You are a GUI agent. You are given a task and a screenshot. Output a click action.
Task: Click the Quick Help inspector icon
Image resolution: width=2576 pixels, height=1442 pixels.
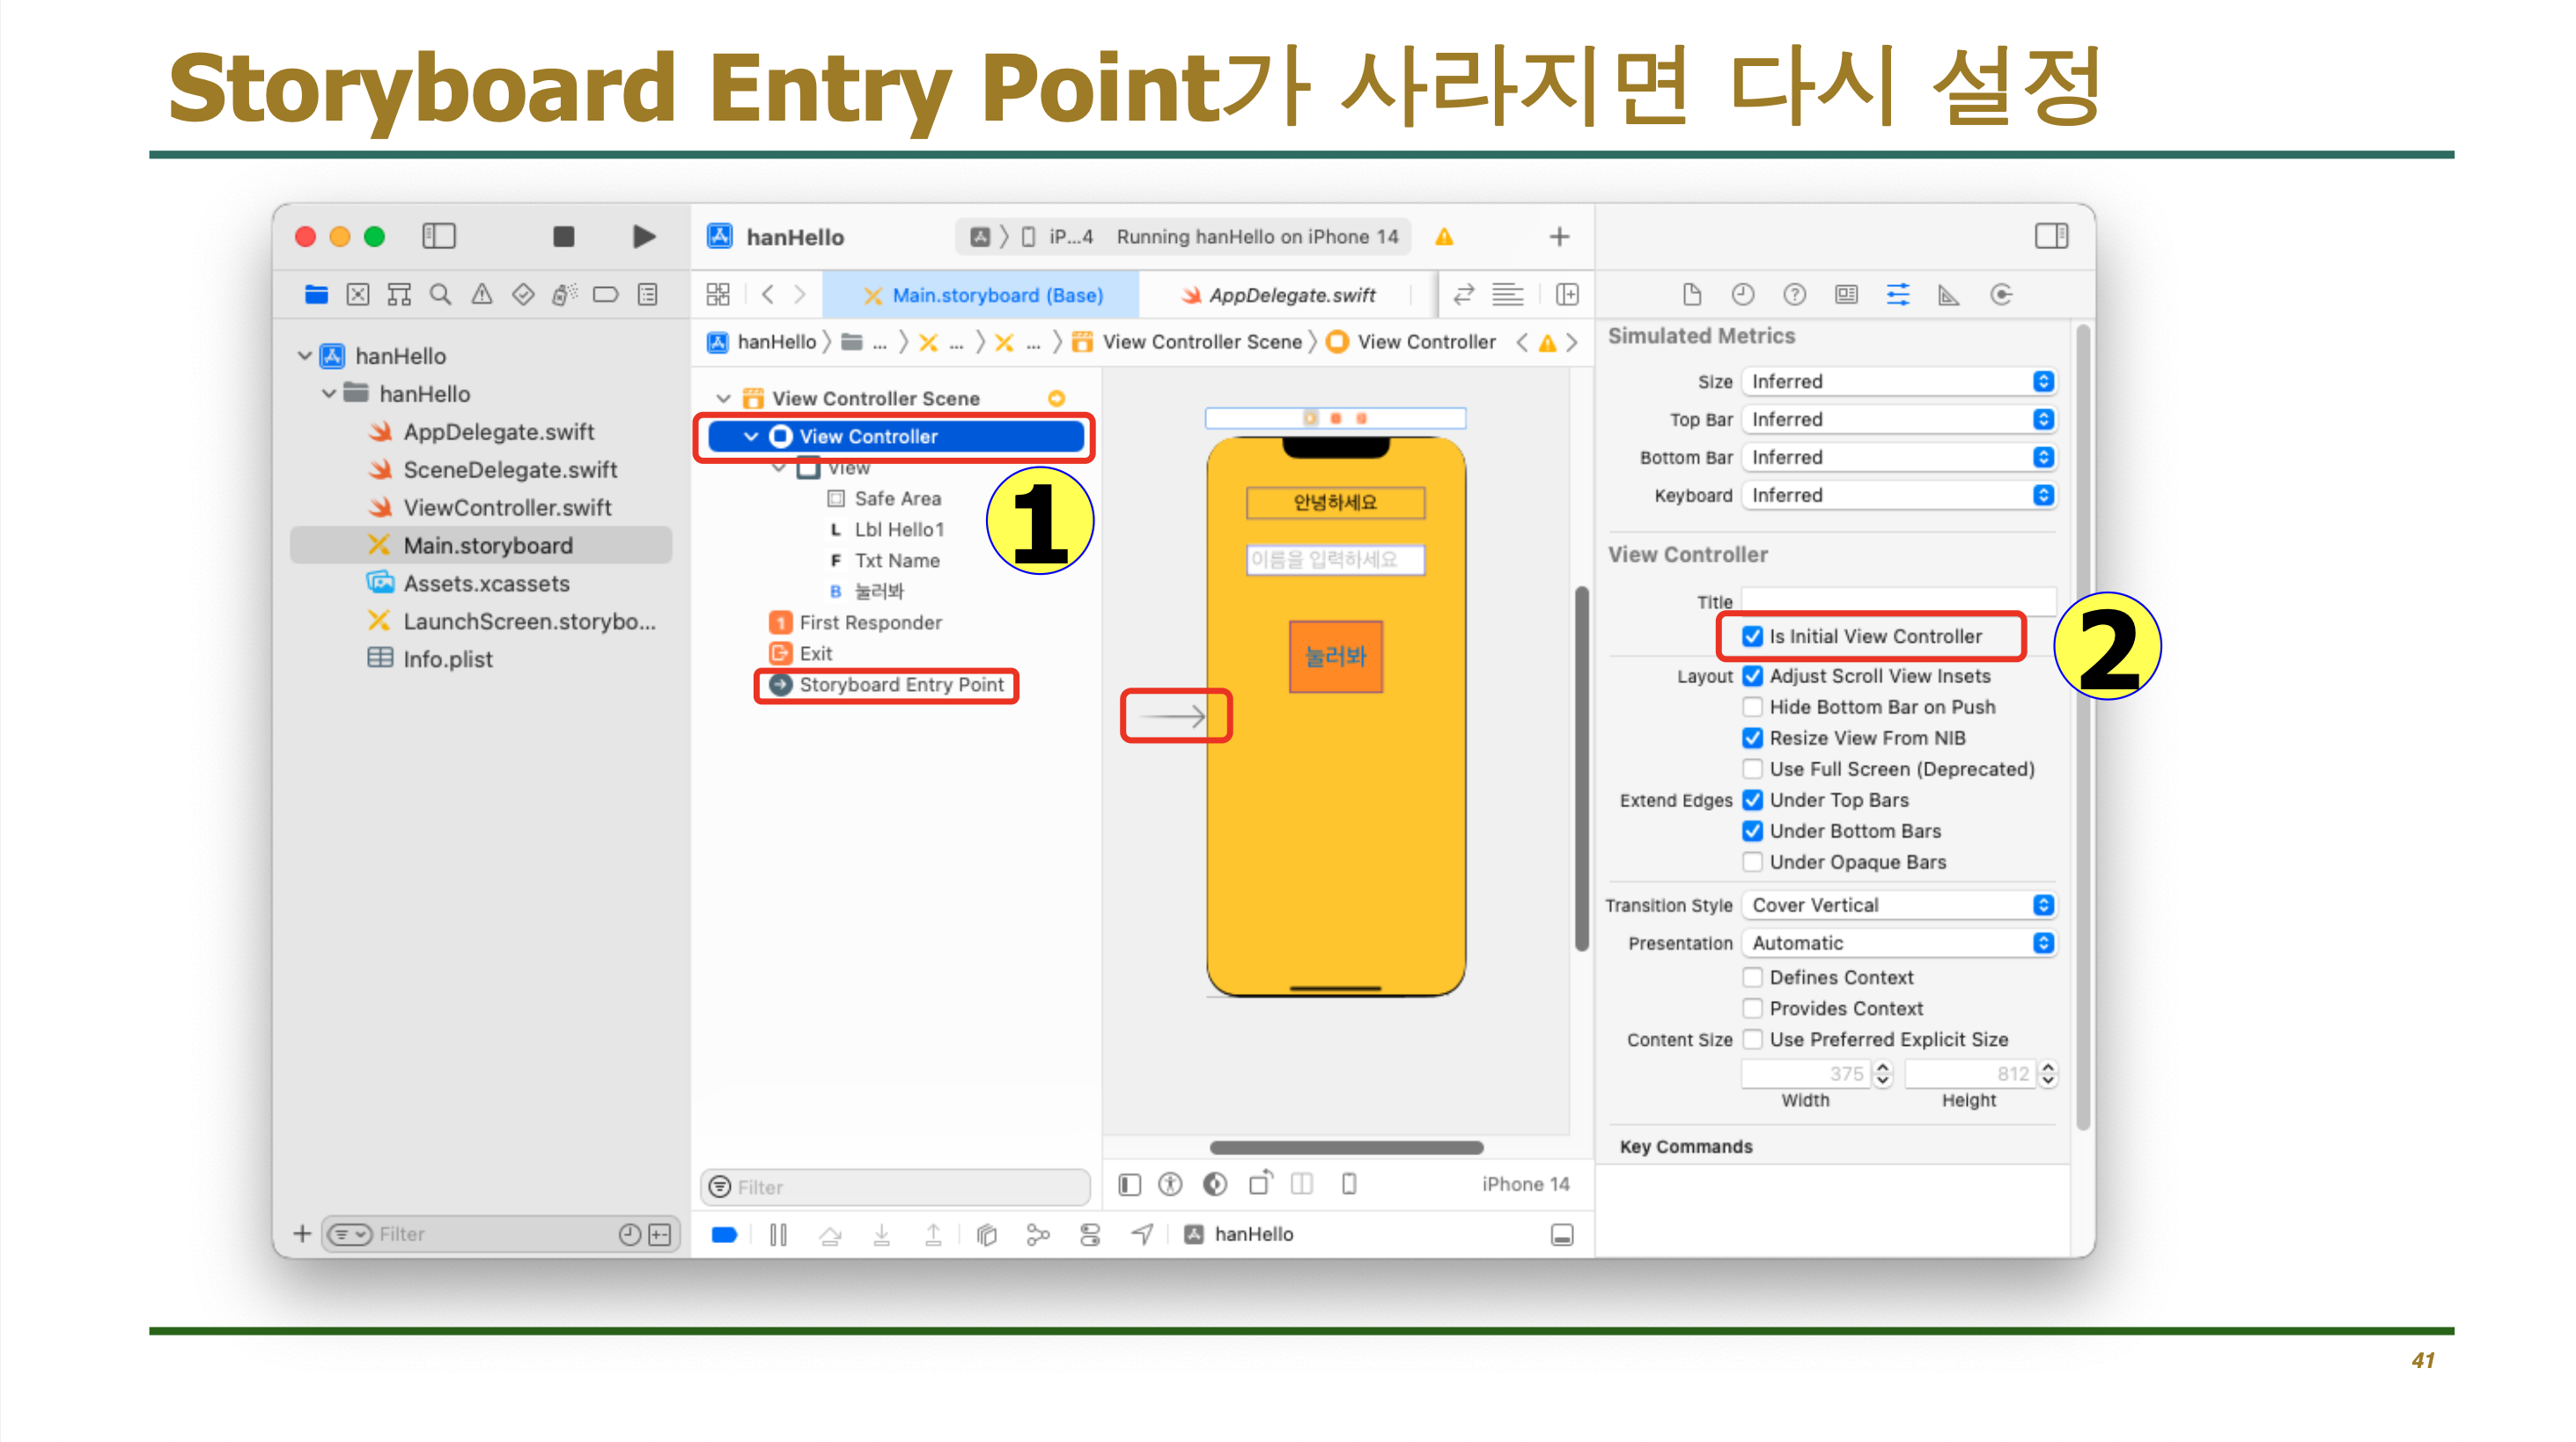tap(1794, 294)
